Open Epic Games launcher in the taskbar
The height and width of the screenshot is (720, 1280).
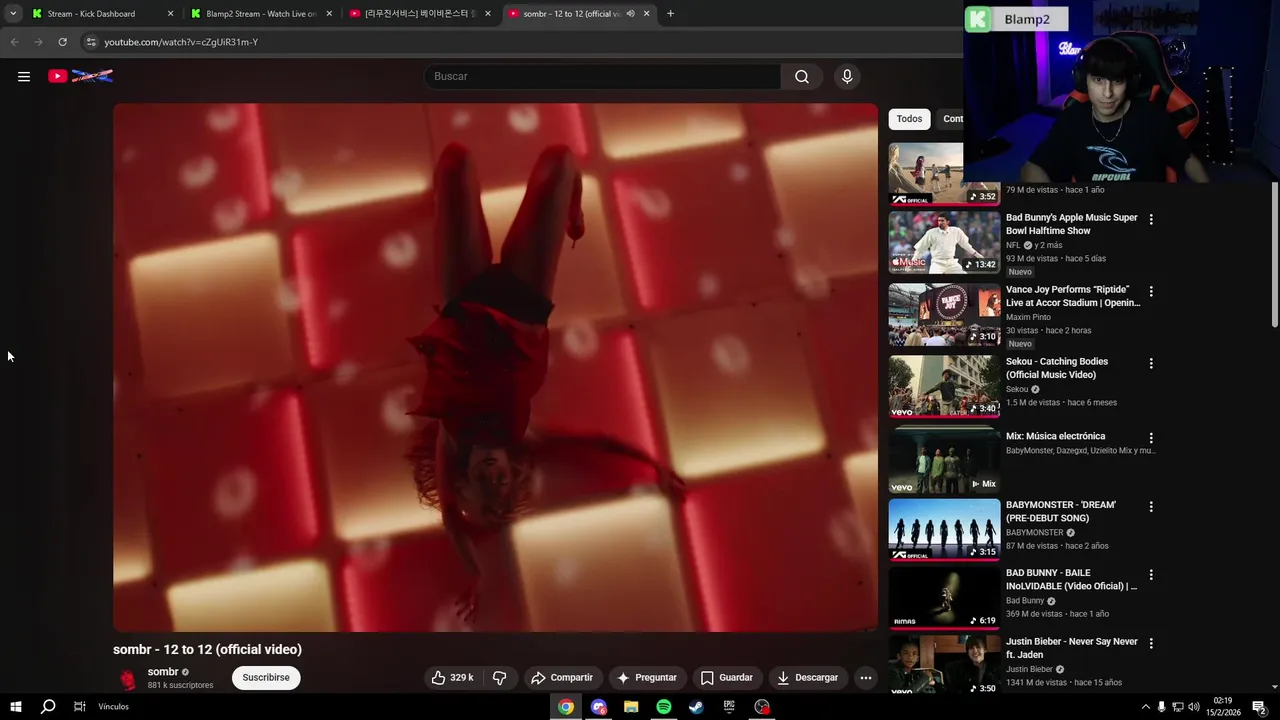pyautogui.click(x=729, y=706)
